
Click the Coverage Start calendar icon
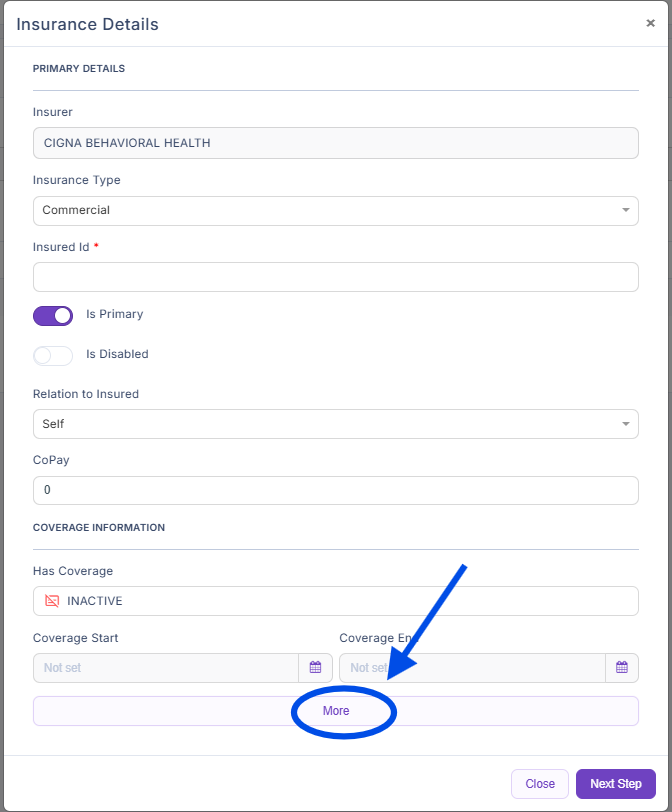[x=315, y=668]
